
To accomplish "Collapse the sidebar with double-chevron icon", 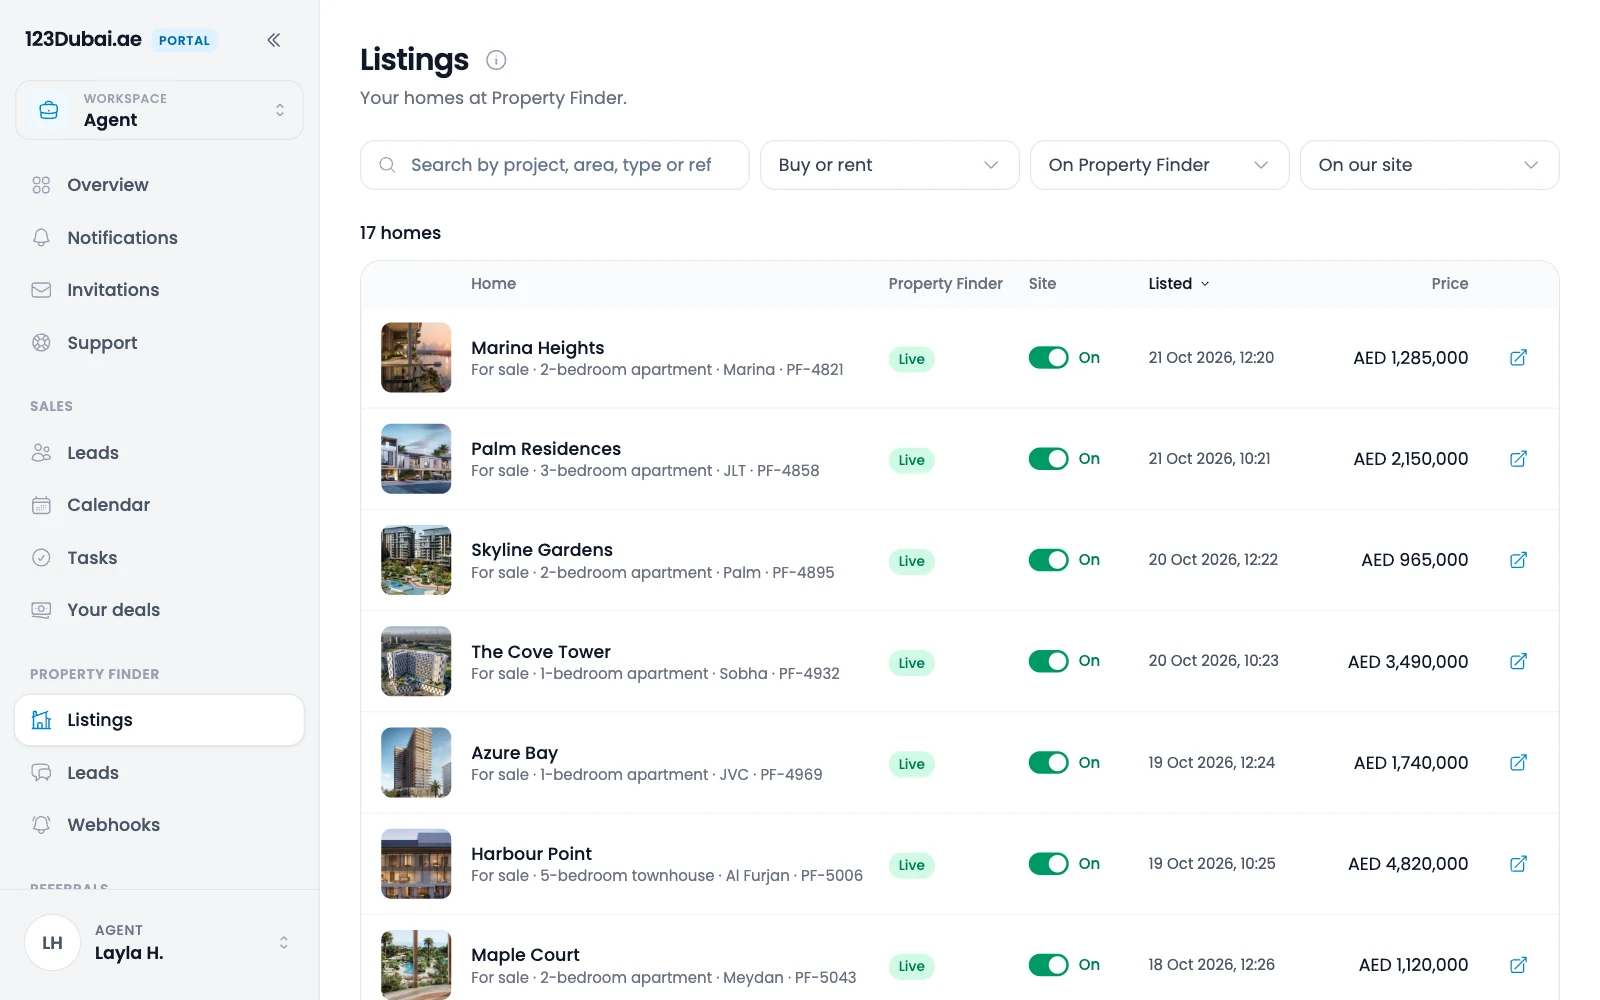I will 274,40.
